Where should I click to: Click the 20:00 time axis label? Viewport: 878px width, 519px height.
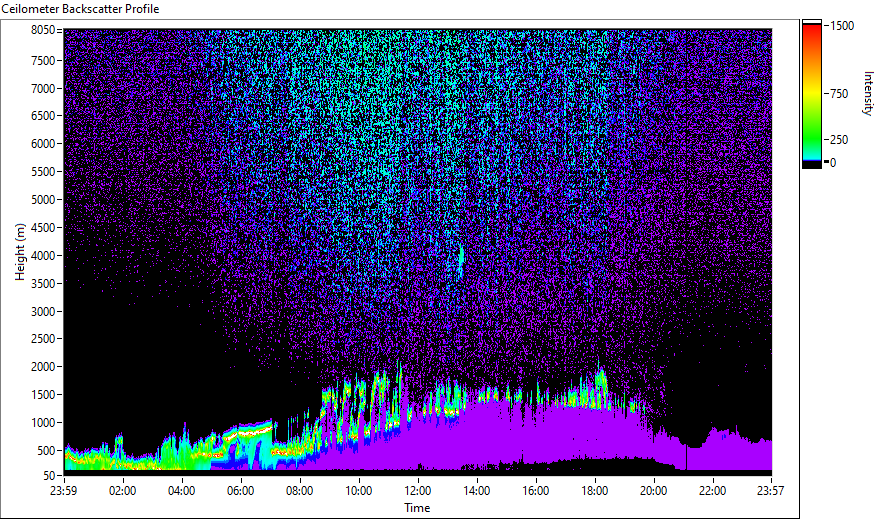click(653, 491)
